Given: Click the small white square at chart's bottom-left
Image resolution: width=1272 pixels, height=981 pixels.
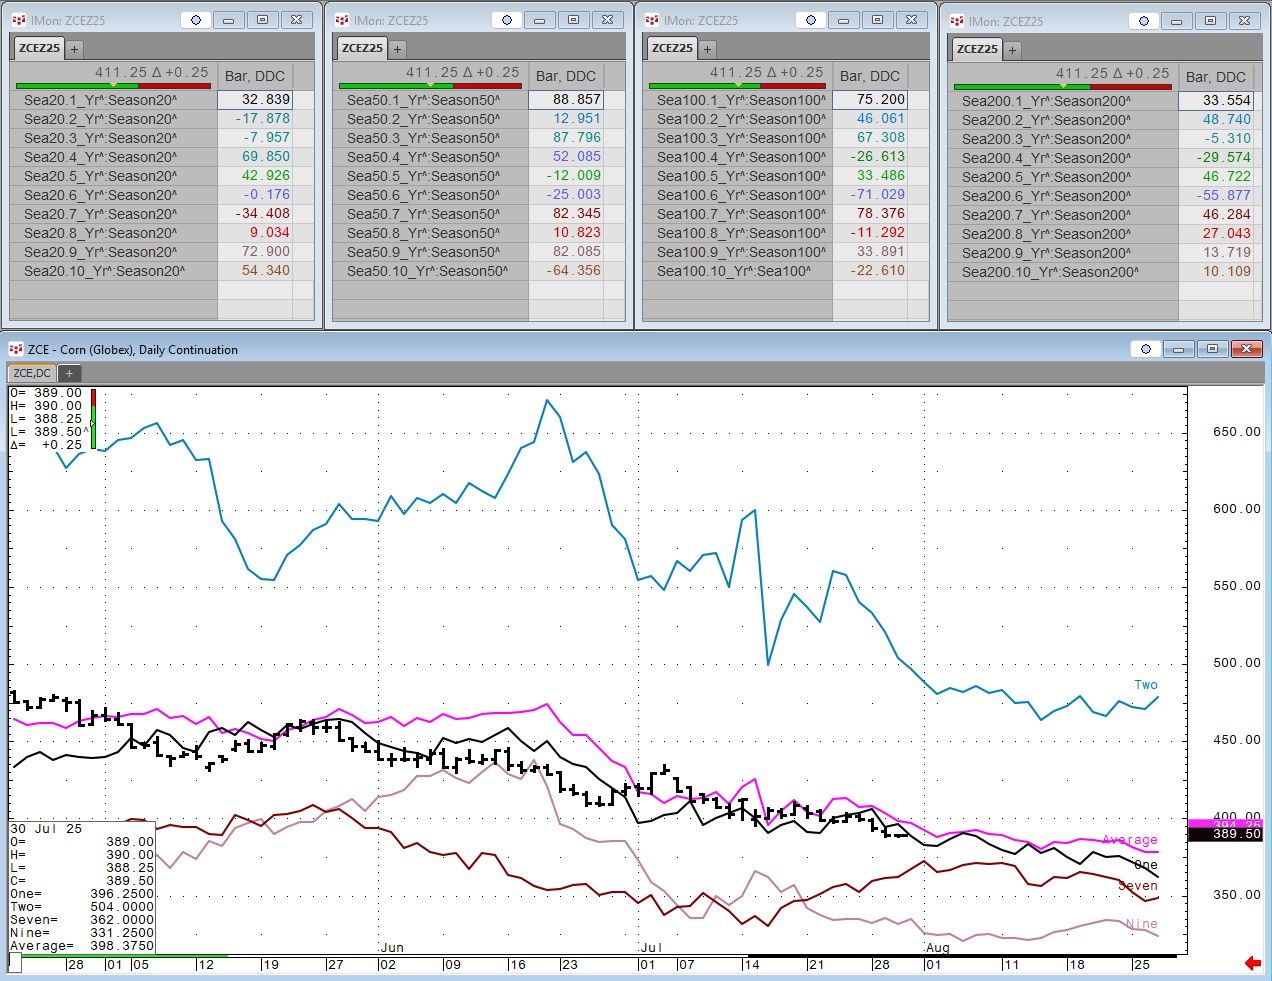Looking at the screenshot, I should [15, 963].
